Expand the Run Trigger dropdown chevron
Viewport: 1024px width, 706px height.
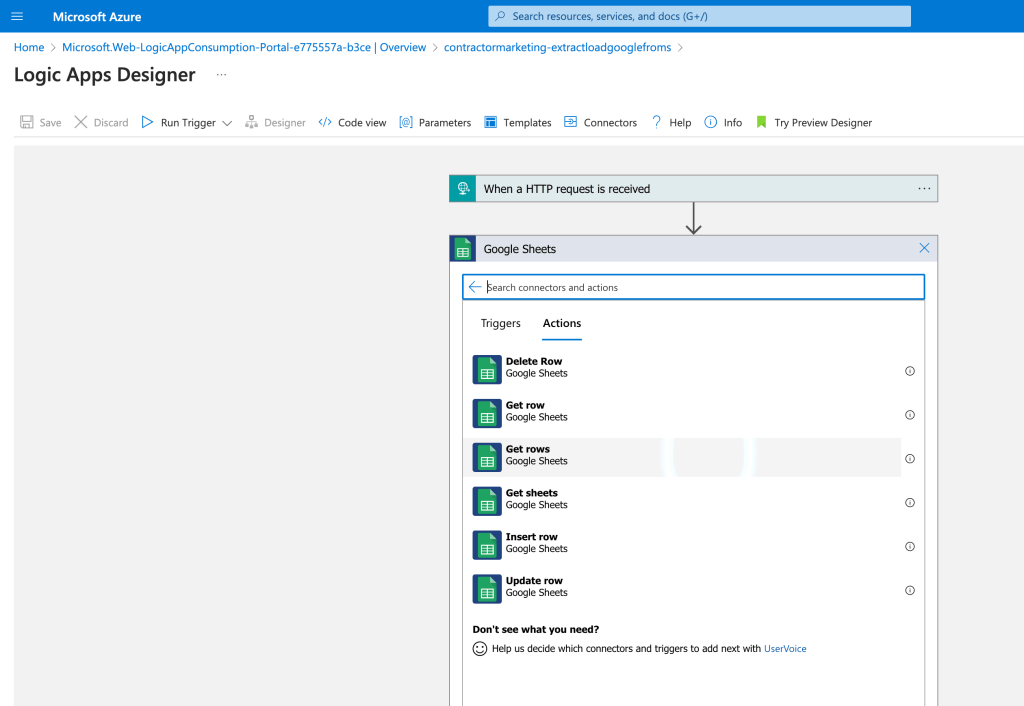tap(227, 123)
